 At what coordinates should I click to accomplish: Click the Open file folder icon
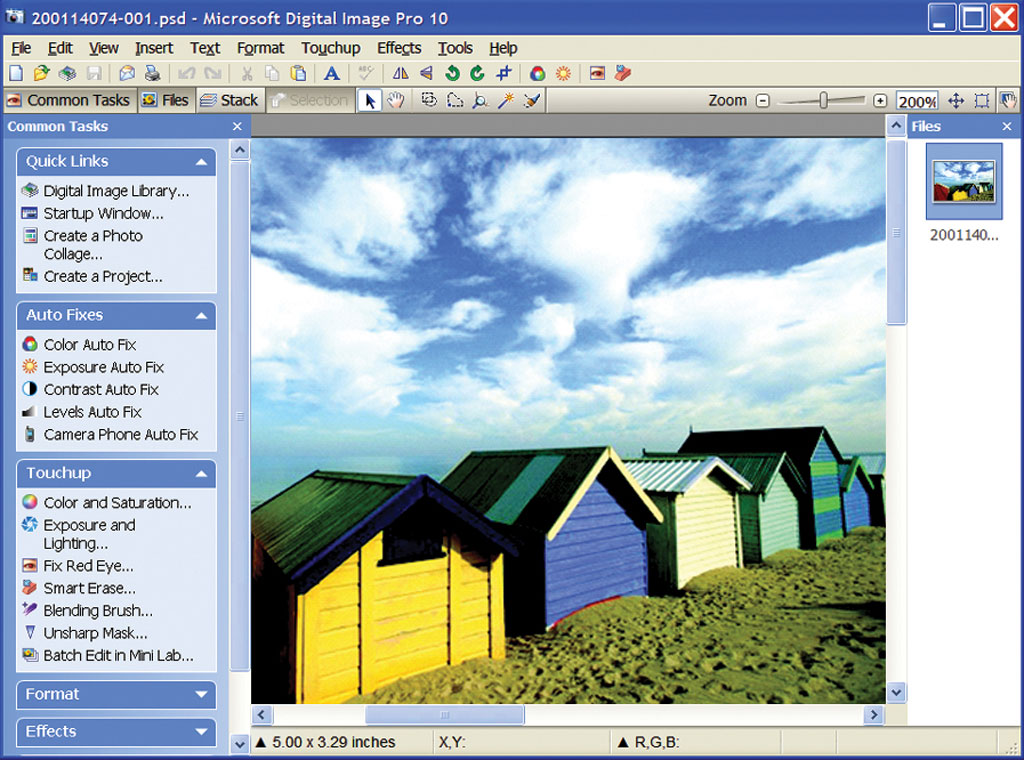point(41,73)
